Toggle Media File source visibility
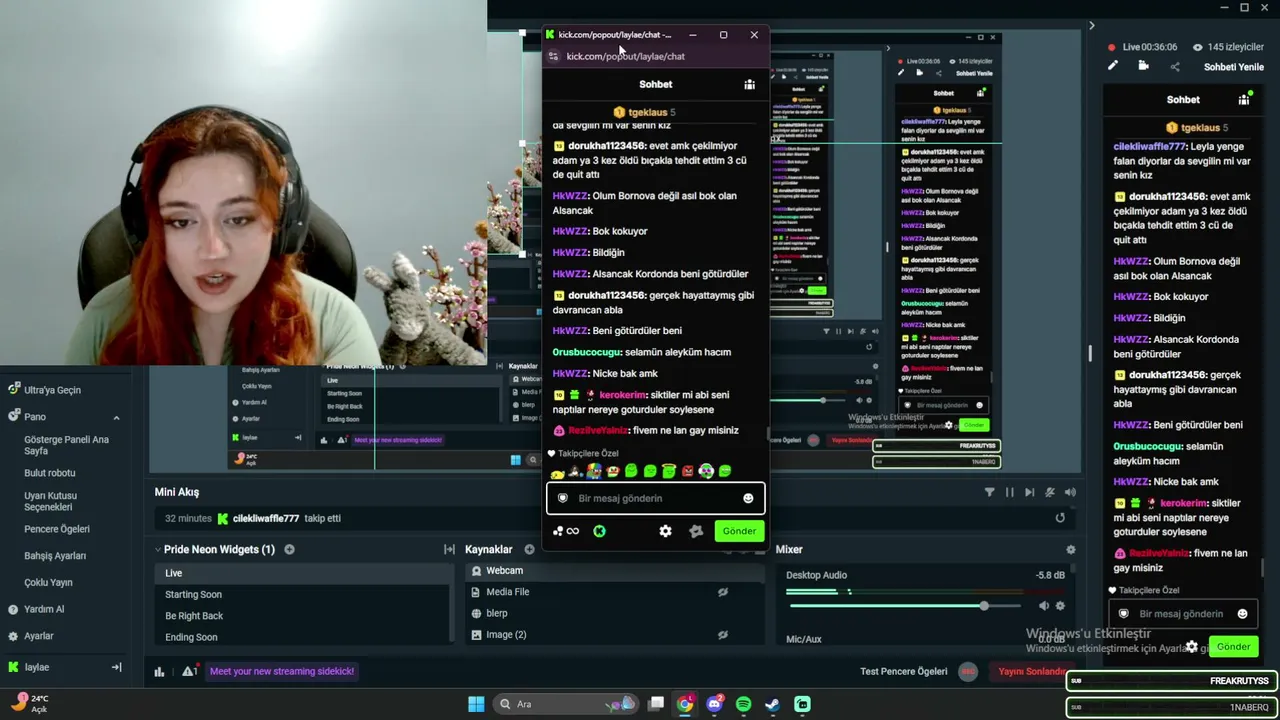The image size is (1280, 720). pyautogui.click(x=722, y=592)
